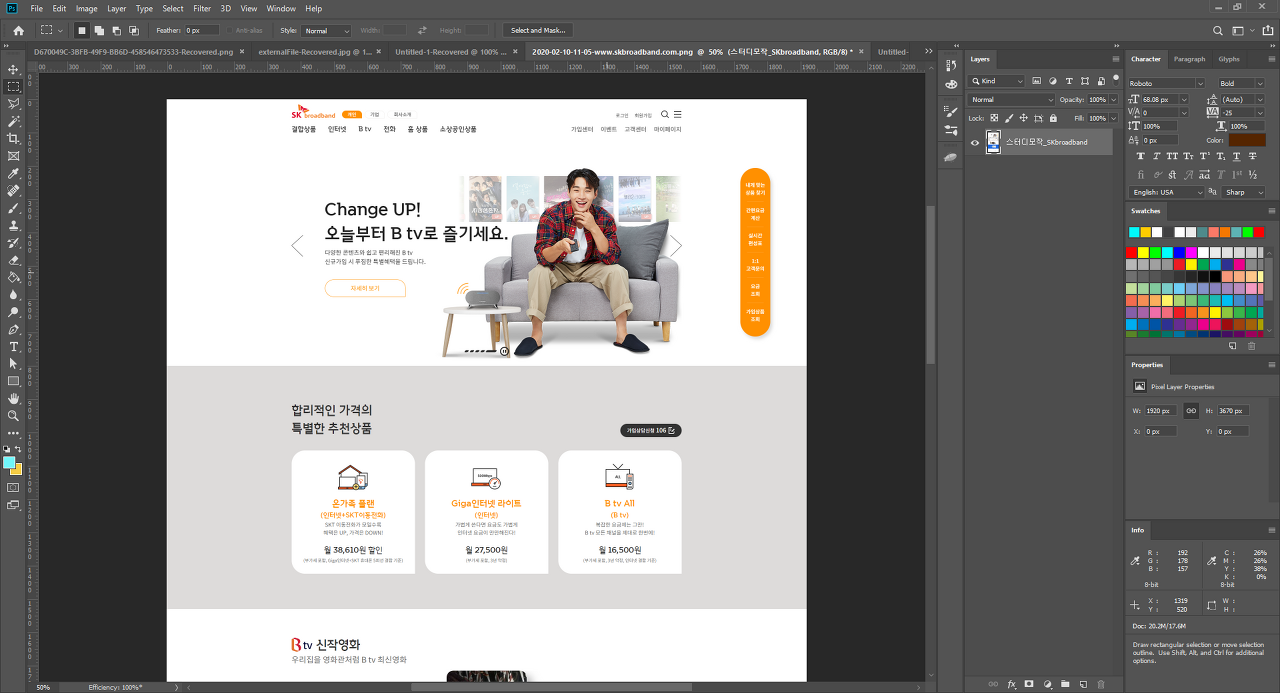Switch to the Glyphs tab
This screenshot has width=1280, height=693.
tap(1229, 59)
